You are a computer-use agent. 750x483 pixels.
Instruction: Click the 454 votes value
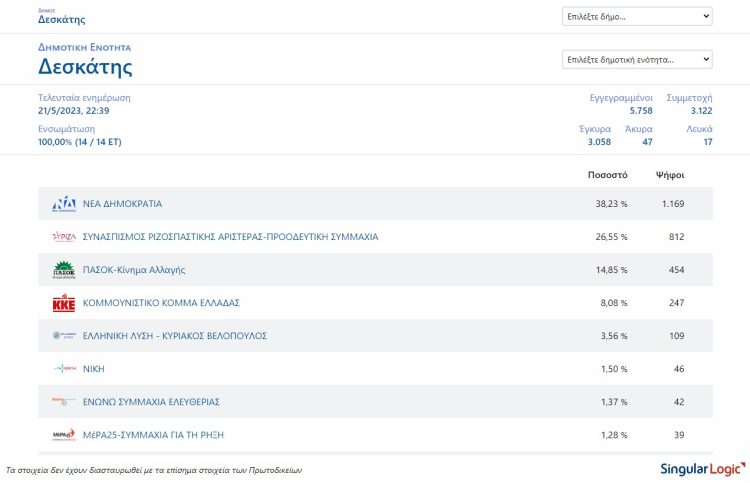pos(676,270)
